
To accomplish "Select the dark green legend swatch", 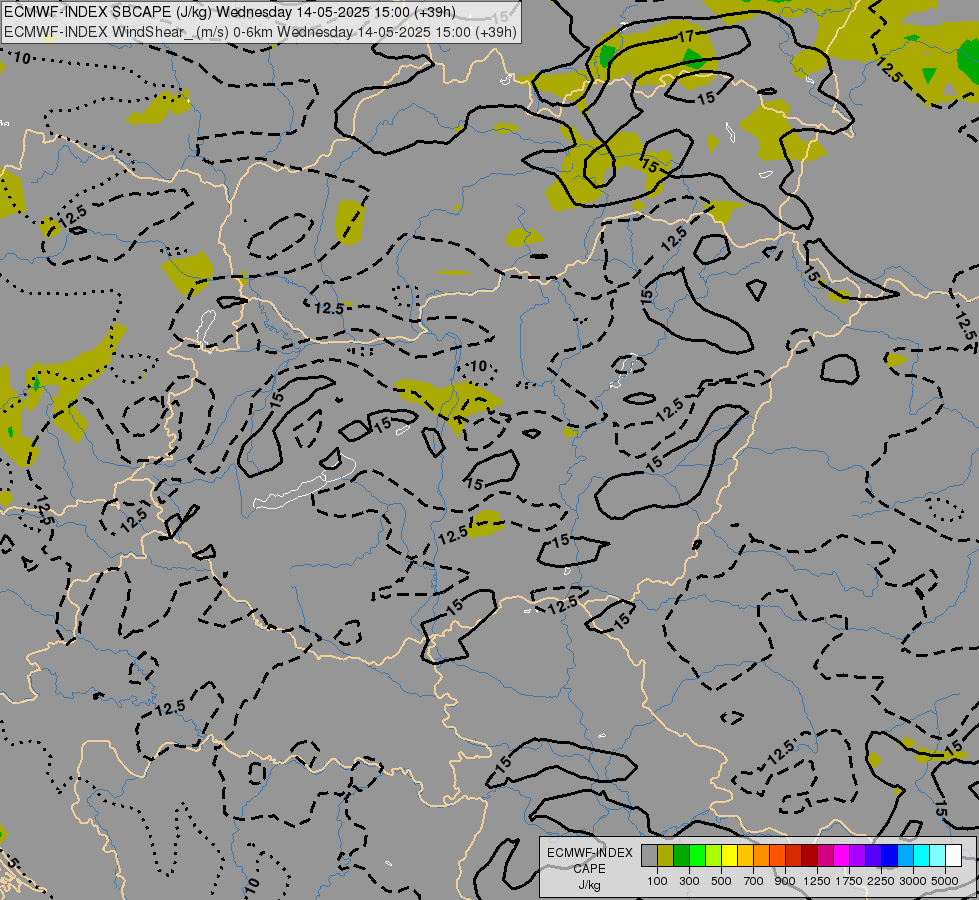I will 681,855.
